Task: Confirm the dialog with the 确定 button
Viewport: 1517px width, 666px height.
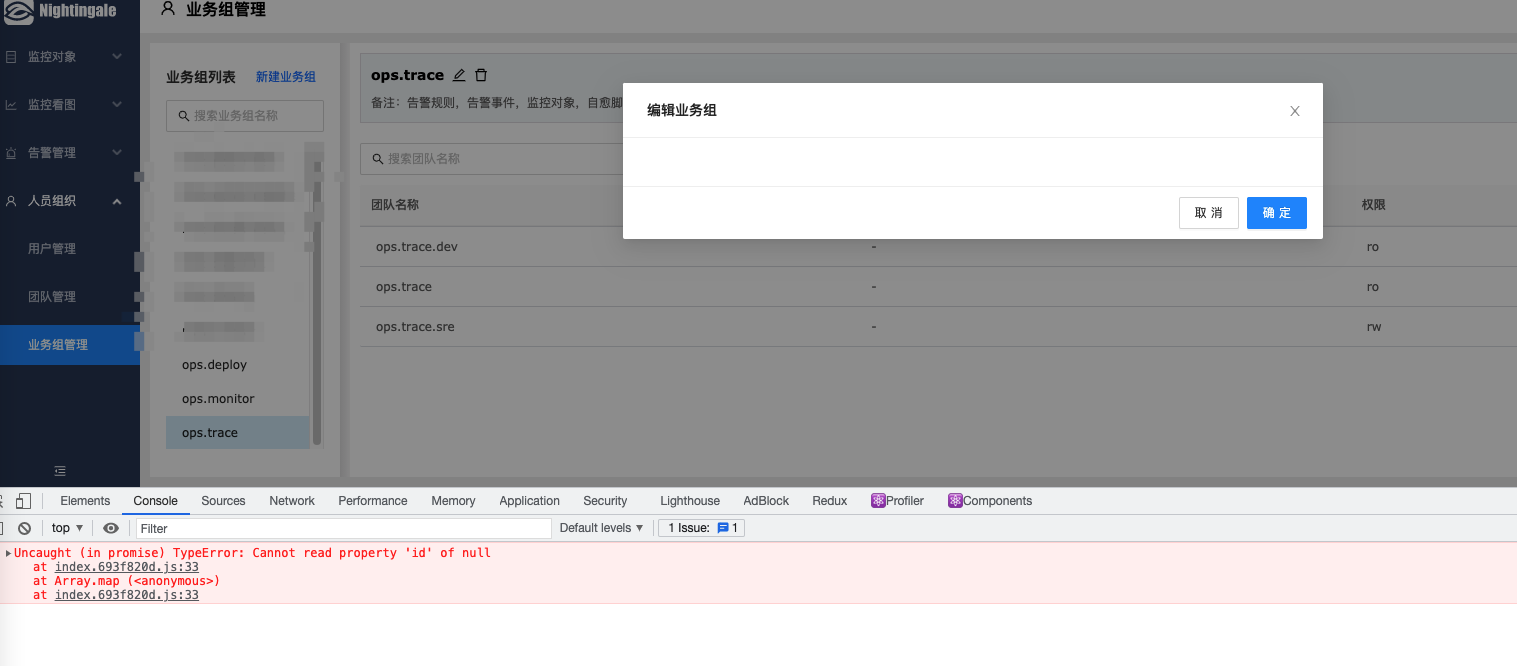Action: tap(1276, 212)
